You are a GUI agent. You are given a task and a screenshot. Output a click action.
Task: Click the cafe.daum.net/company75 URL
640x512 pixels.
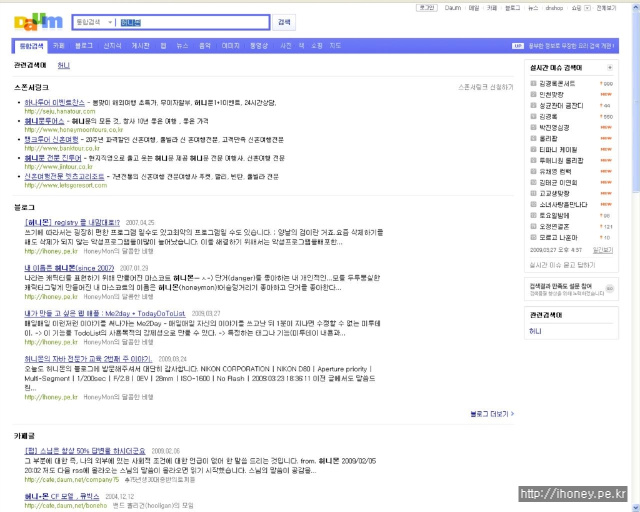pyautogui.click(x=72, y=480)
